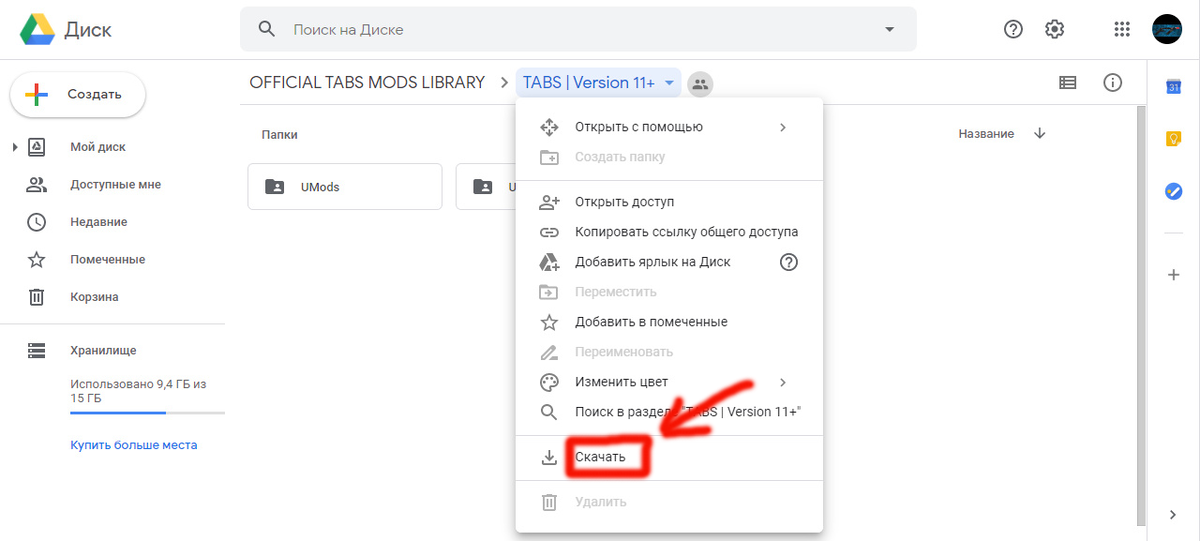Open Помеченные section

coord(107,259)
